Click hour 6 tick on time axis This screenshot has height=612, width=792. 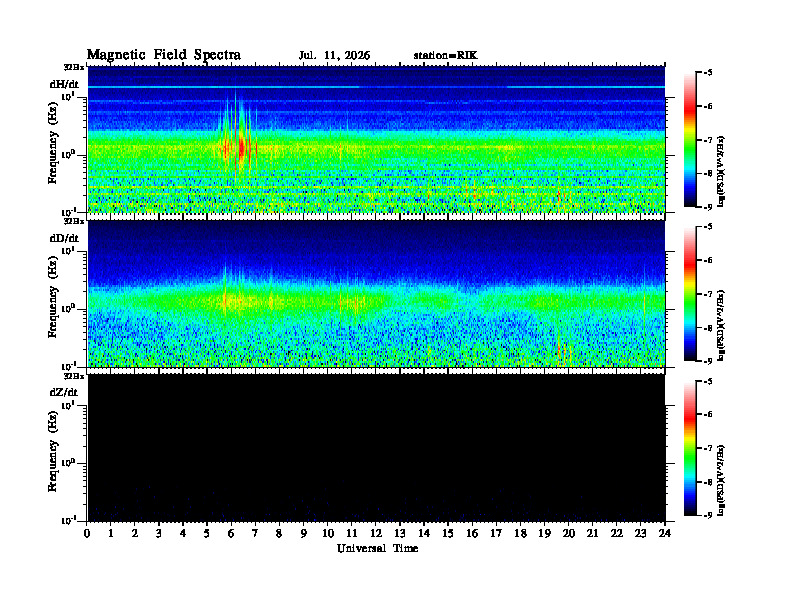point(231,533)
